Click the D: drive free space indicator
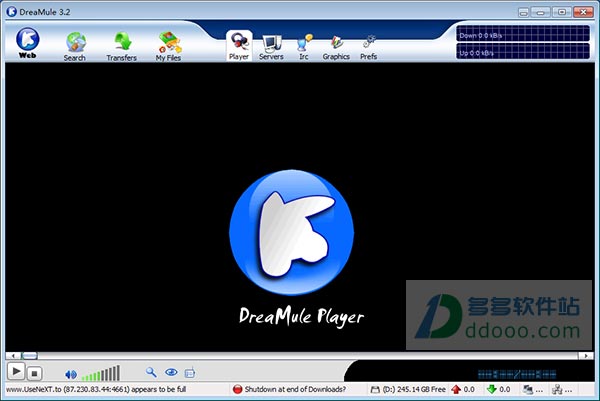 [x=408, y=390]
